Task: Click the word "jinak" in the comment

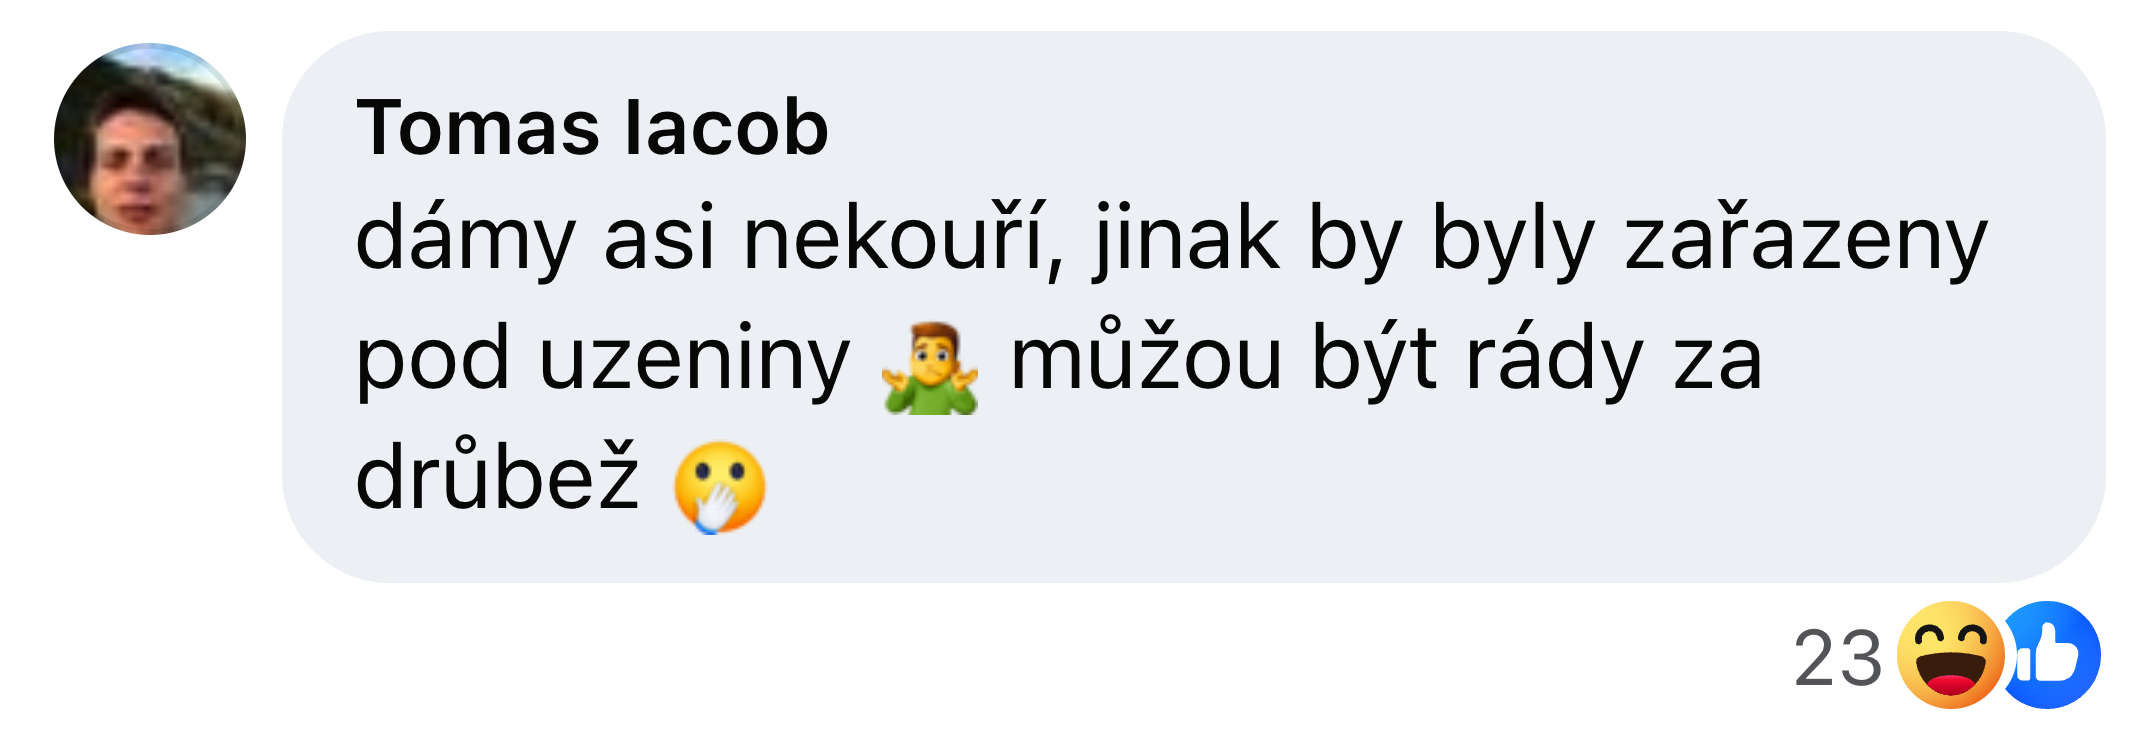Action: point(1187,239)
